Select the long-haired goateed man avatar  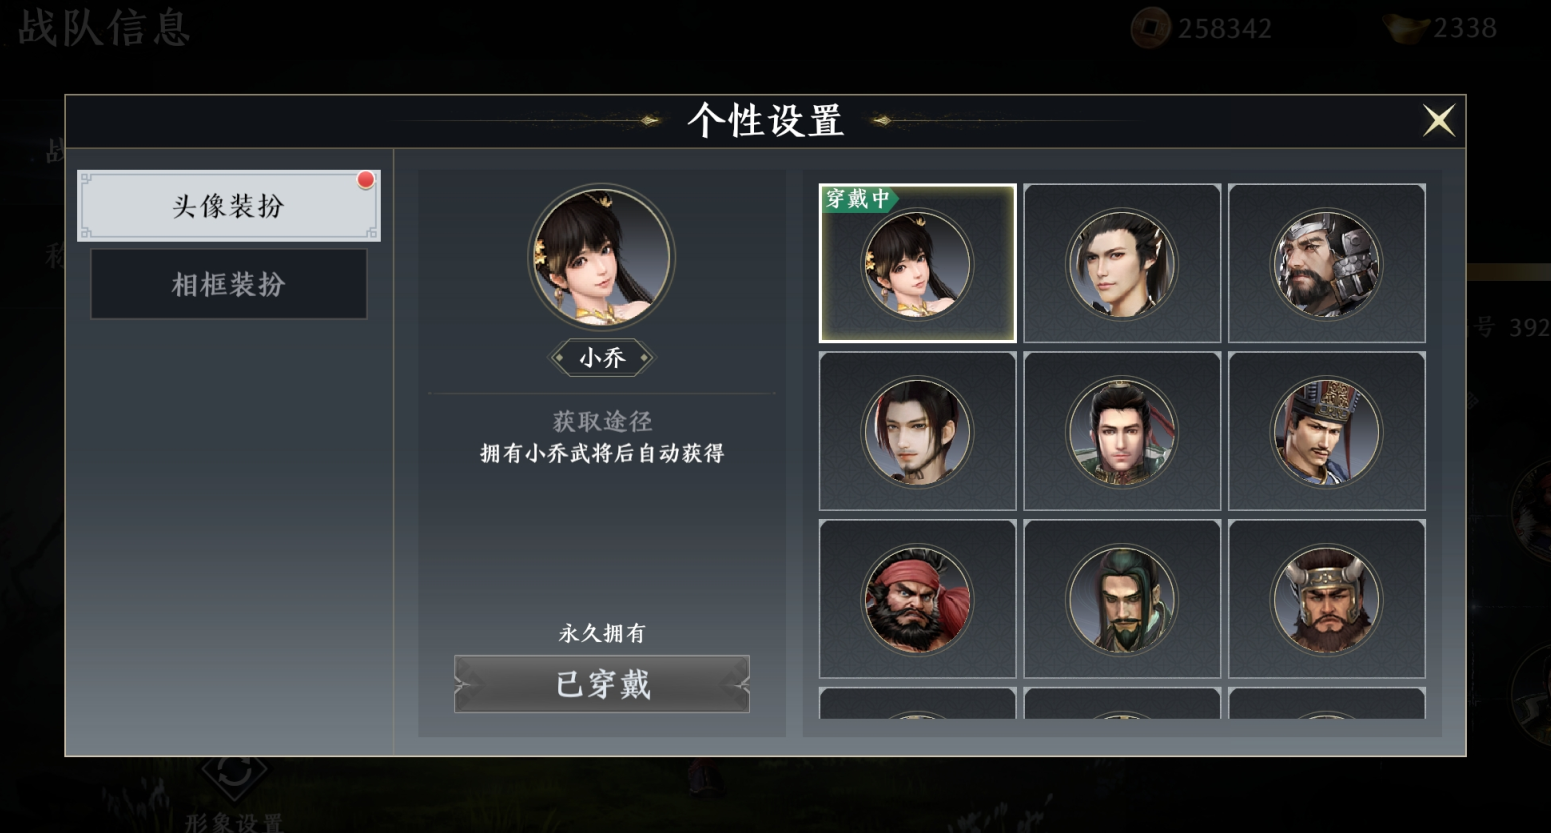click(x=917, y=431)
